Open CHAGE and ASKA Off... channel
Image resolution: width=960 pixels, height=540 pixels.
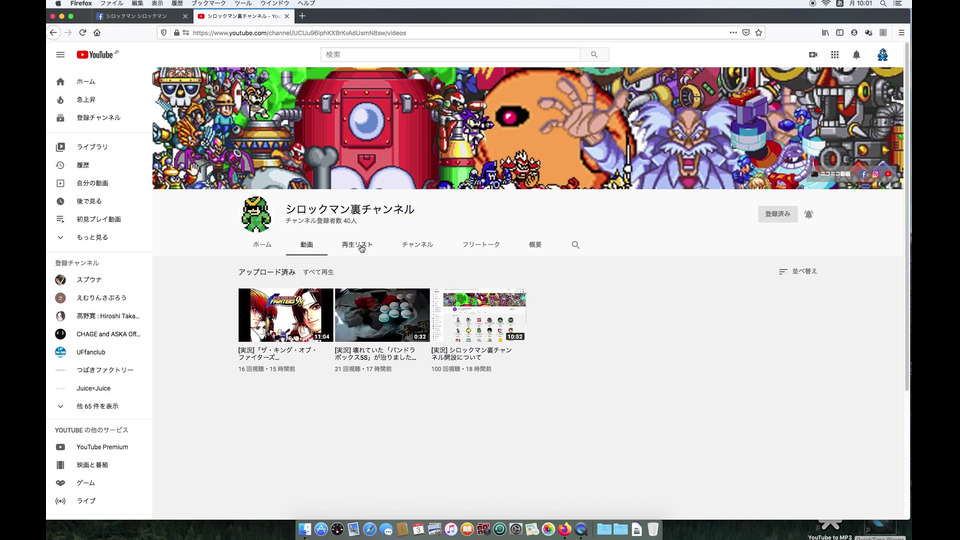[99, 334]
